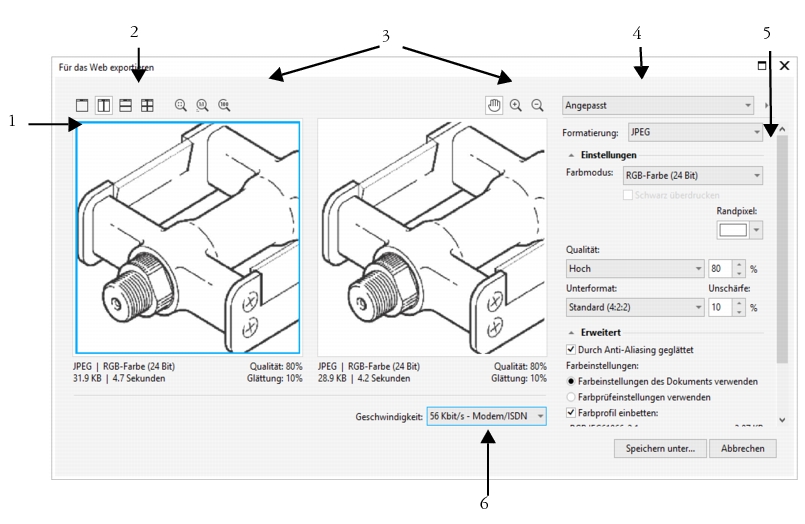
Task: Select two horizontal previews split layout
Action: [x=125, y=105]
